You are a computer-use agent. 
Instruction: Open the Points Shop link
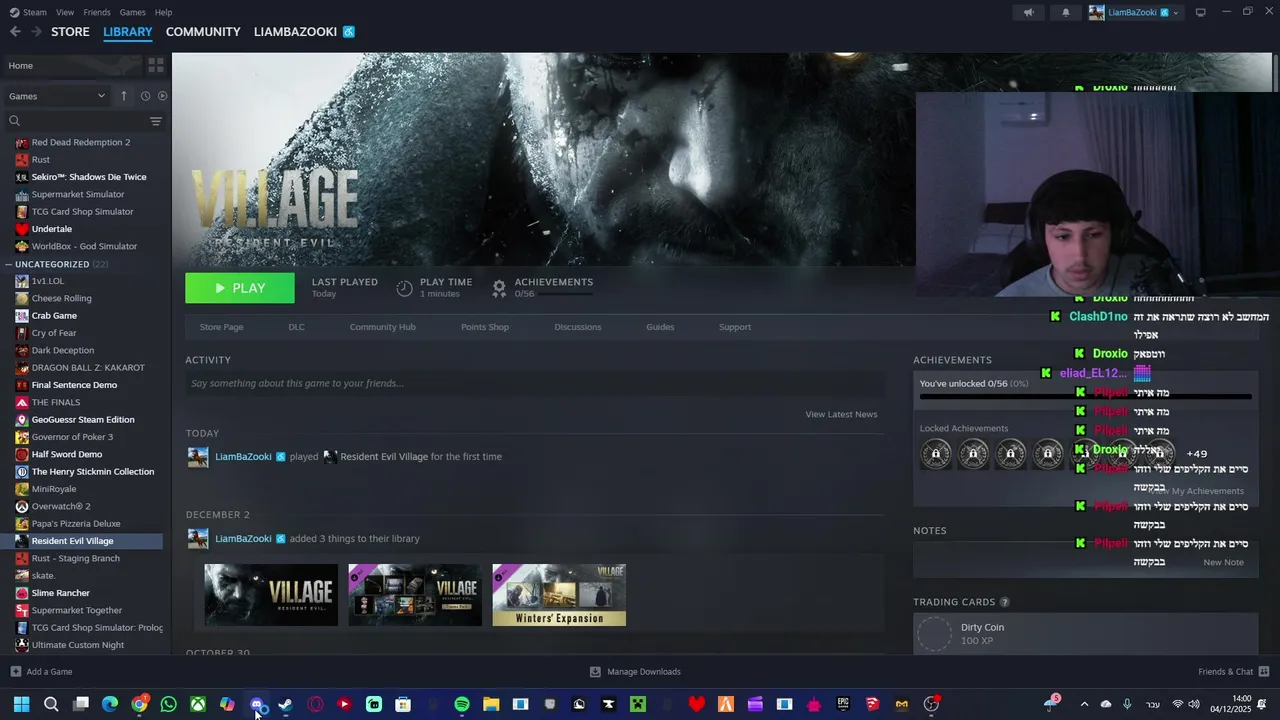click(485, 327)
